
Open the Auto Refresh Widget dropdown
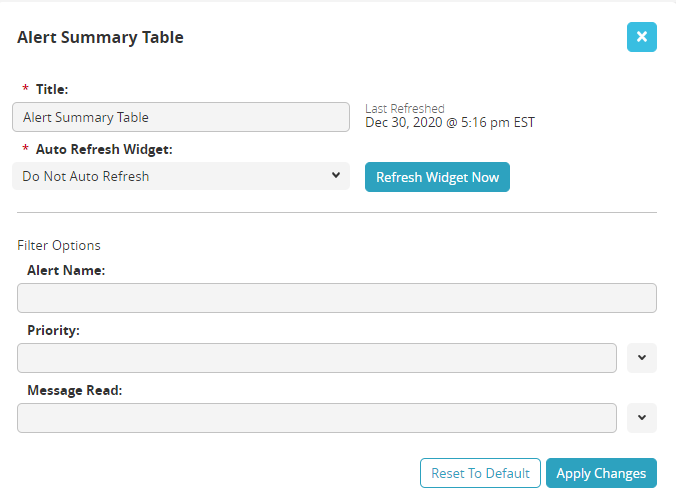point(181,176)
